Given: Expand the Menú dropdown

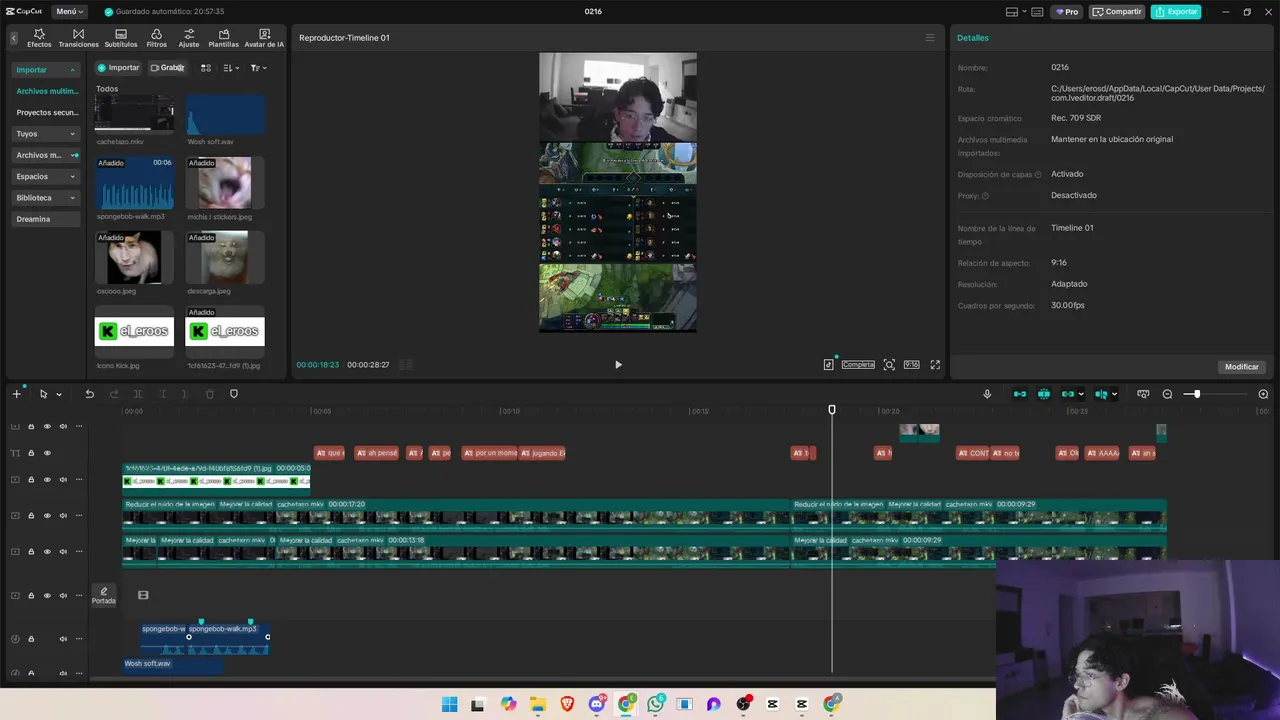Looking at the screenshot, I should [69, 12].
